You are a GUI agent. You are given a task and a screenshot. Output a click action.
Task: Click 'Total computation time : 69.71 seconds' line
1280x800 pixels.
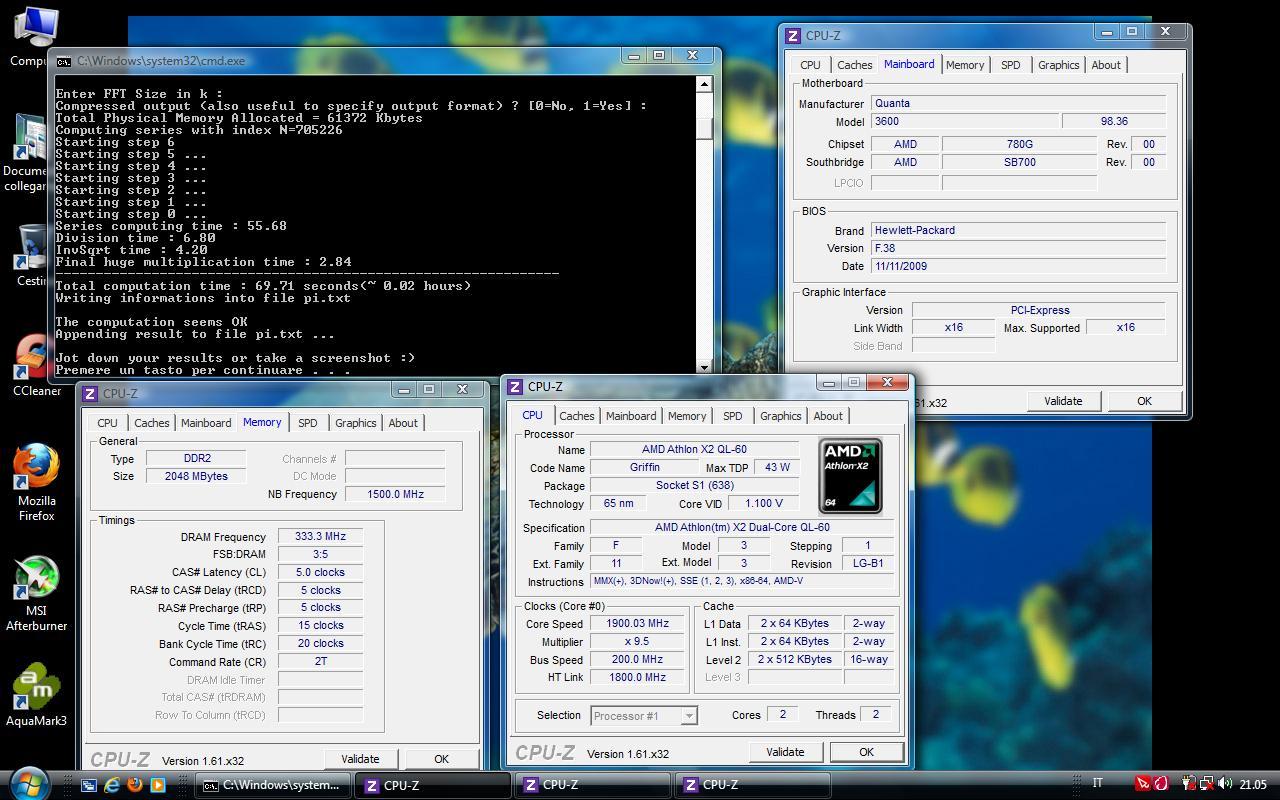click(x=263, y=286)
